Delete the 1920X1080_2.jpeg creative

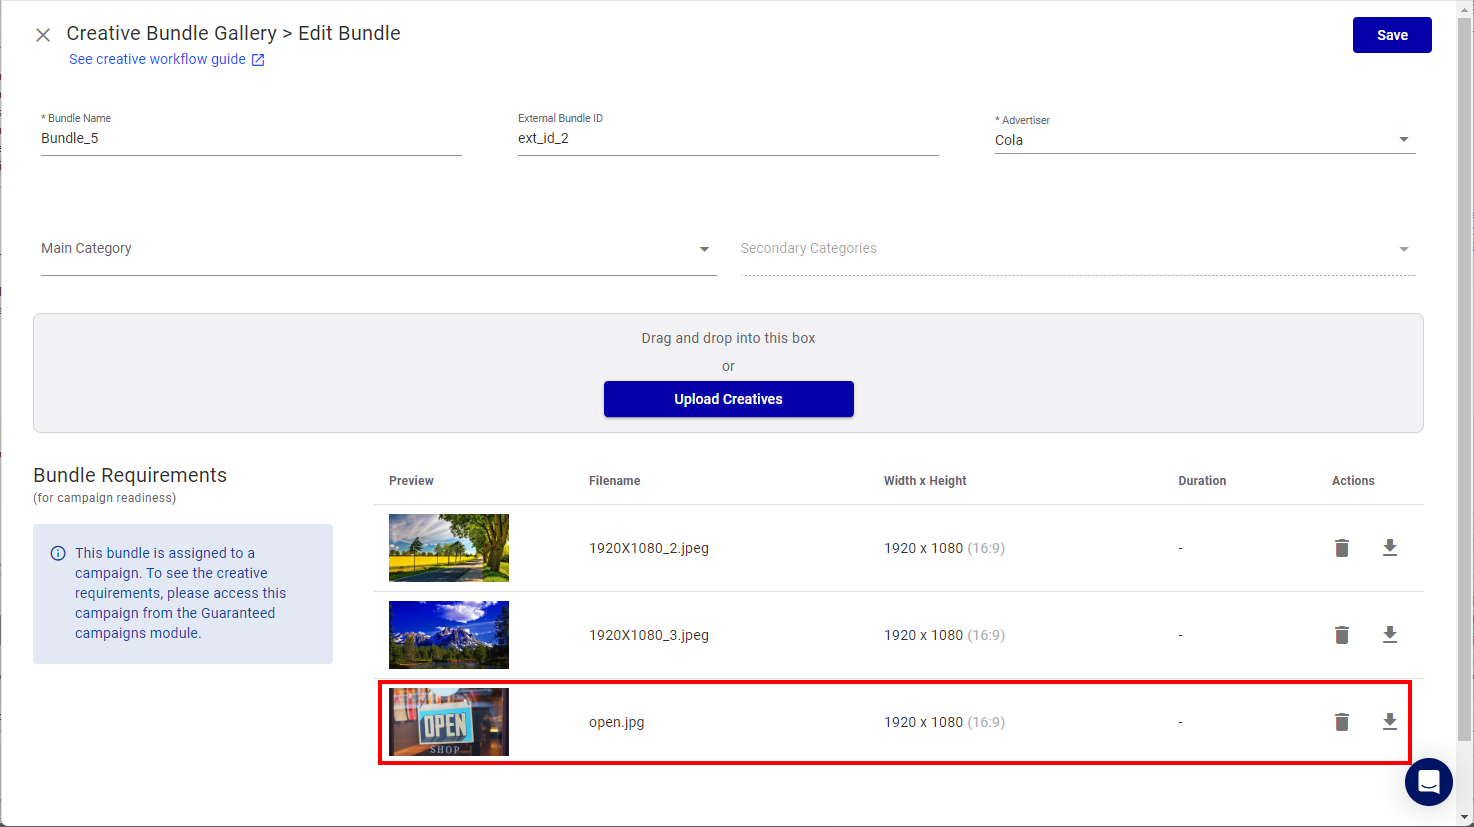click(1342, 548)
